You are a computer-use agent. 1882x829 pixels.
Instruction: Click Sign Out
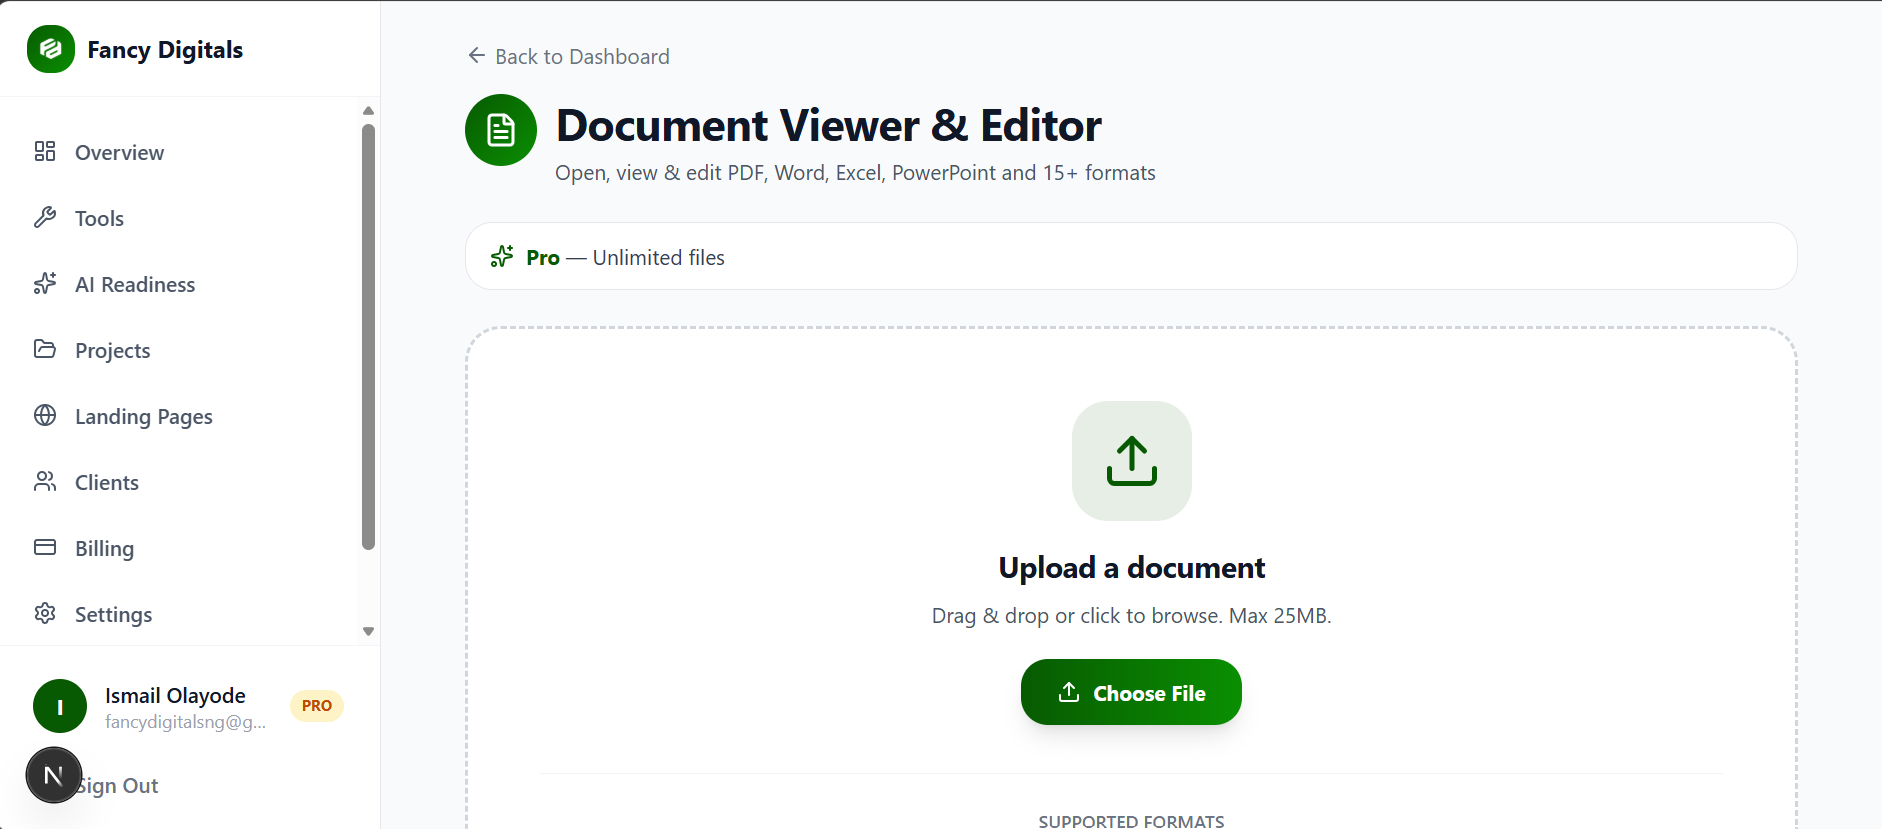117,786
